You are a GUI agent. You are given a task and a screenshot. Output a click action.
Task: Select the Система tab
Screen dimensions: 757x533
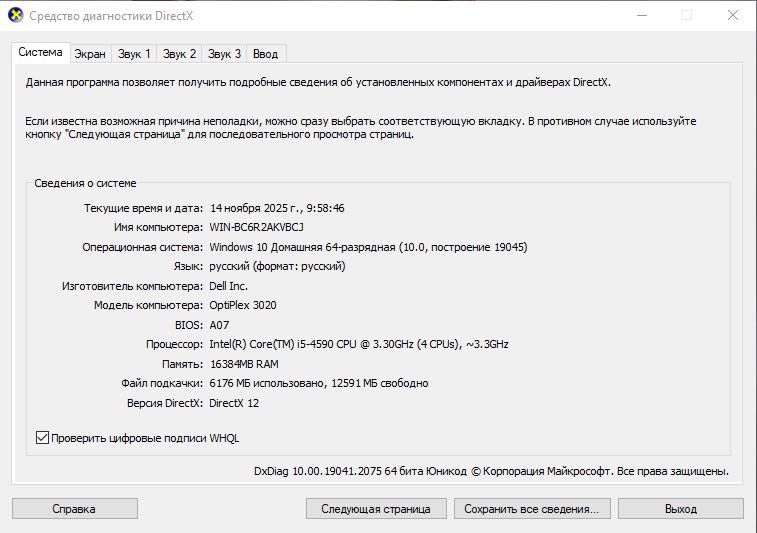[x=41, y=52]
